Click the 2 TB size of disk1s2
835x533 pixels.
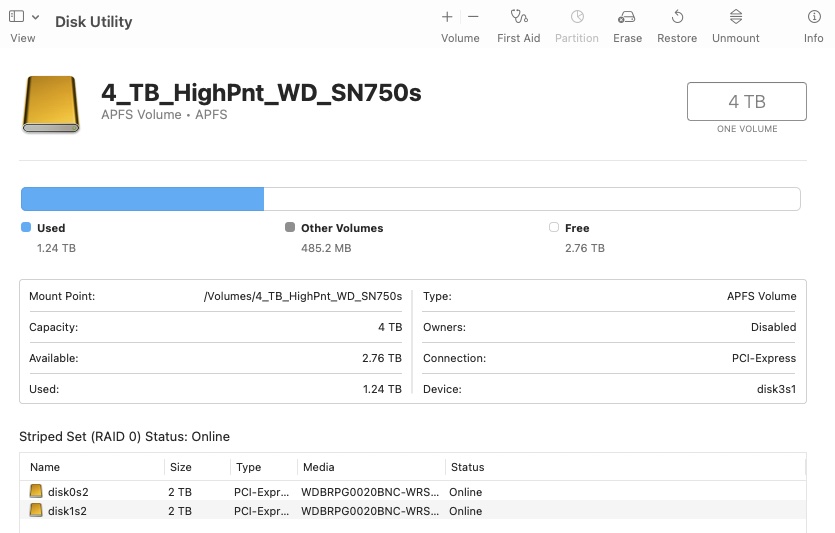(179, 511)
